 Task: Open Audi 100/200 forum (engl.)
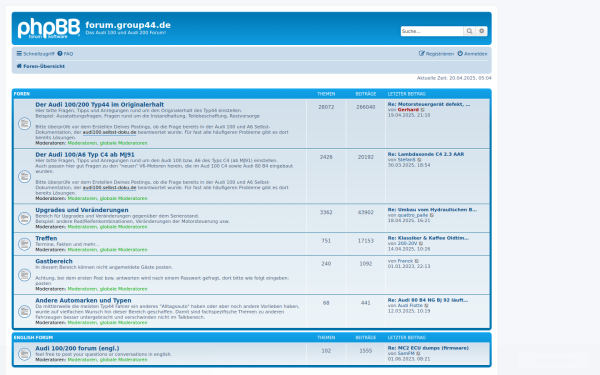[77, 348]
